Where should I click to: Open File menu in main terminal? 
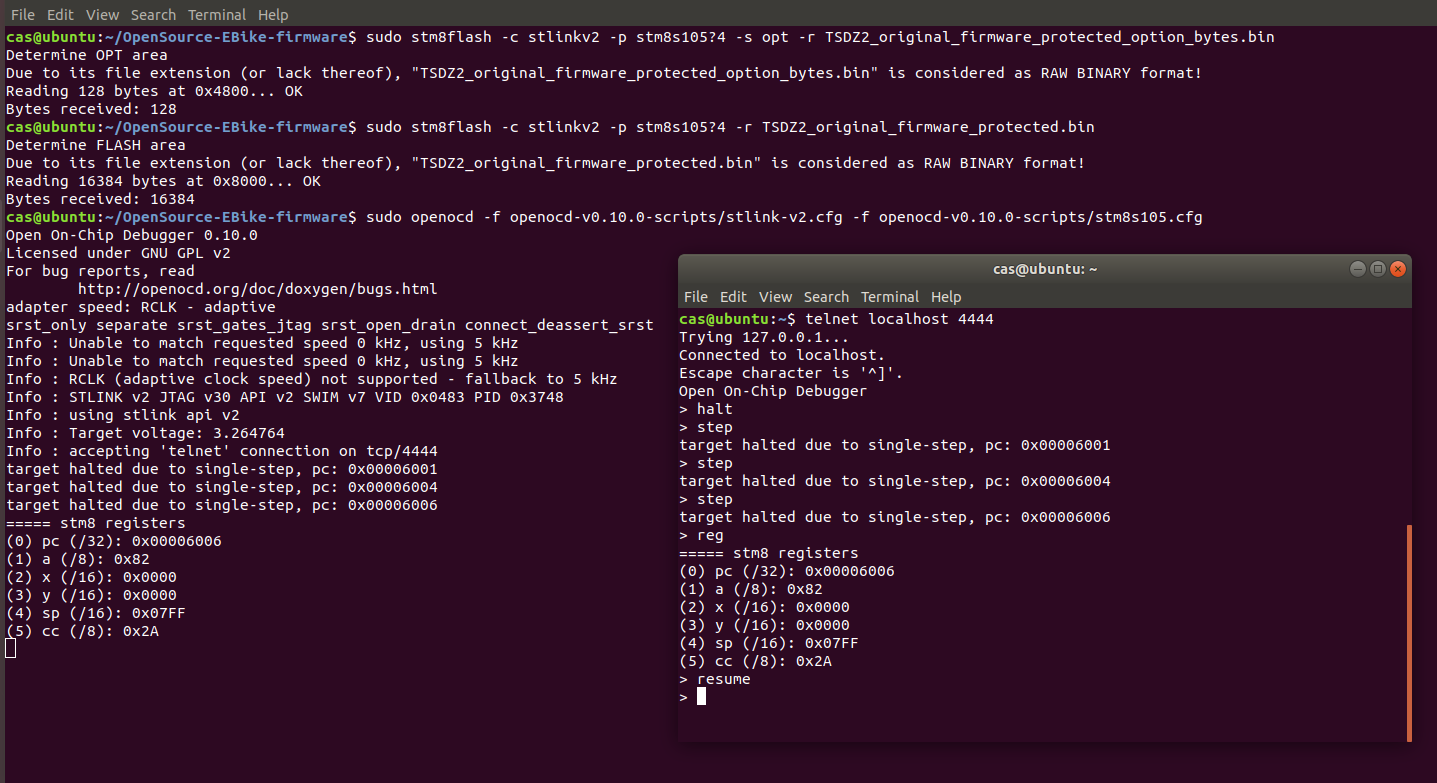click(x=22, y=15)
